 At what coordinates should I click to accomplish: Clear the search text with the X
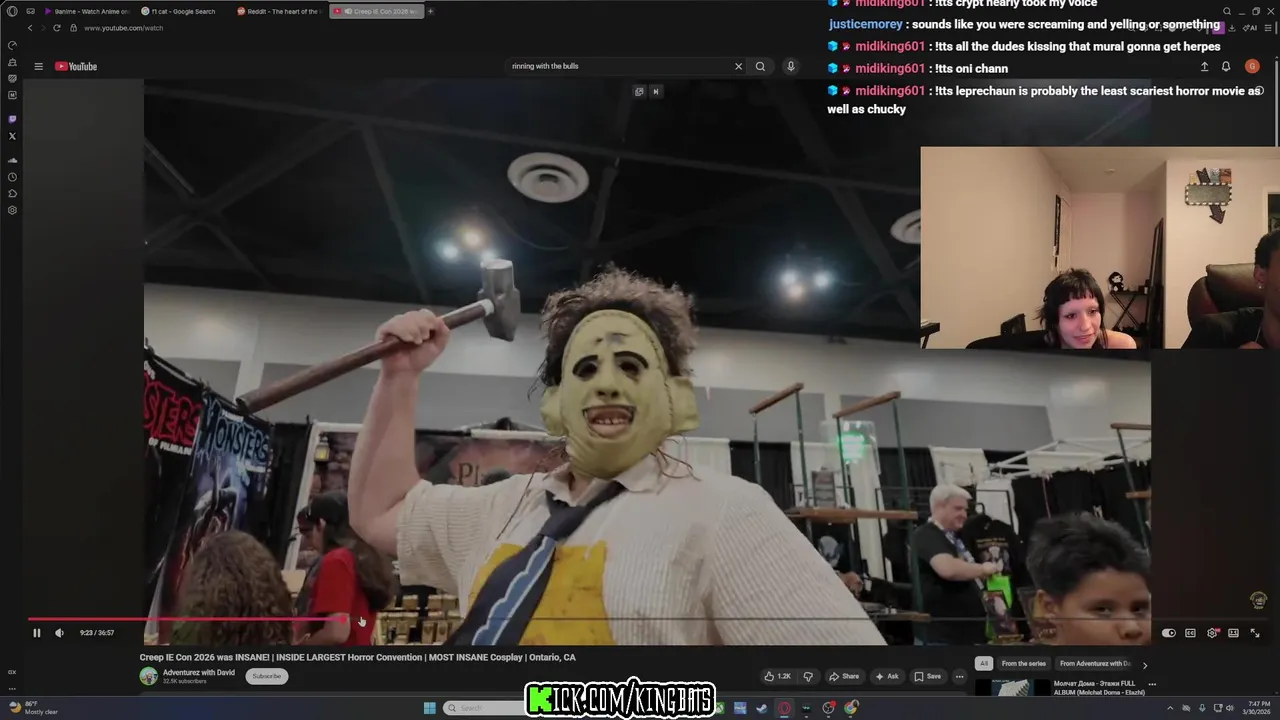[739, 66]
